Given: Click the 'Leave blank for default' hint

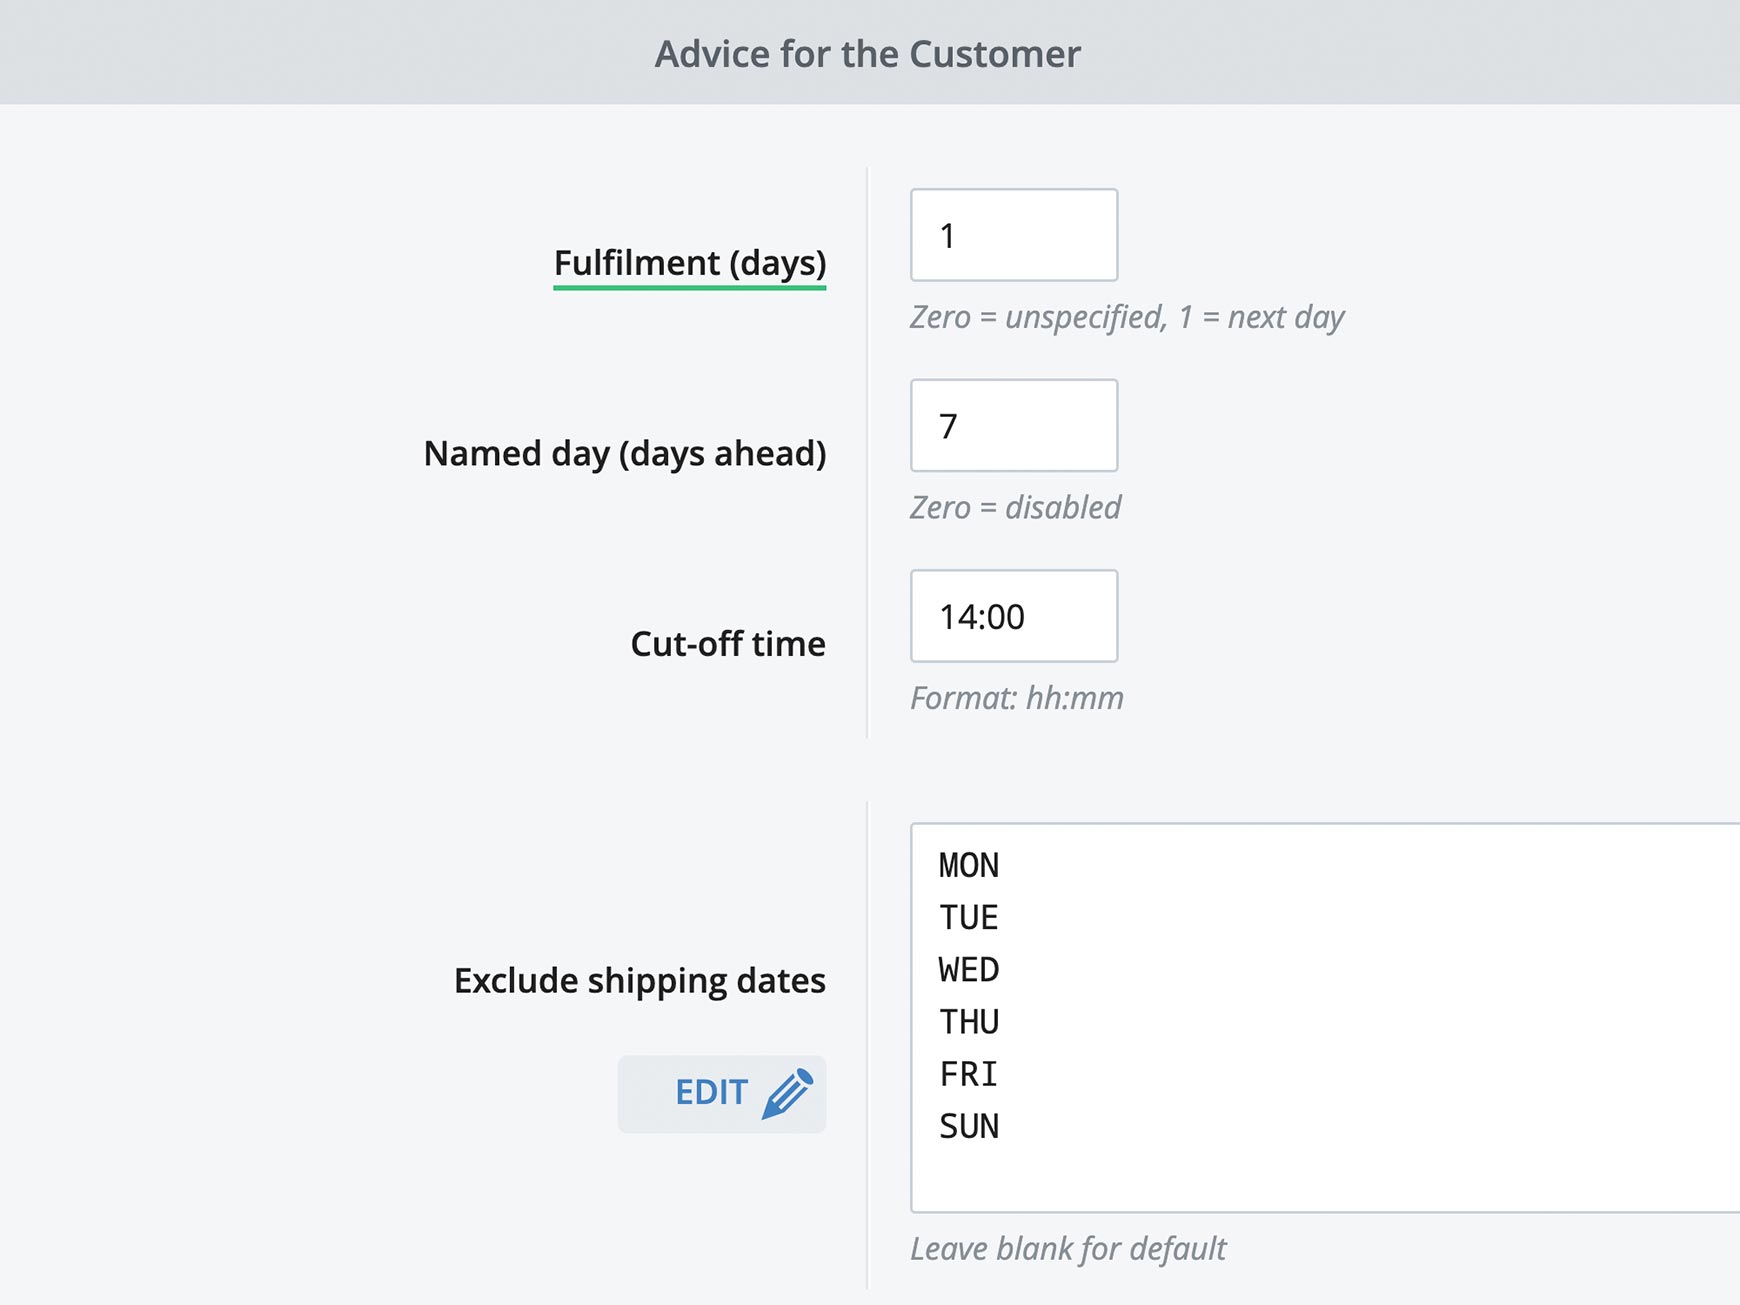Looking at the screenshot, I should click(1068, 1248).
